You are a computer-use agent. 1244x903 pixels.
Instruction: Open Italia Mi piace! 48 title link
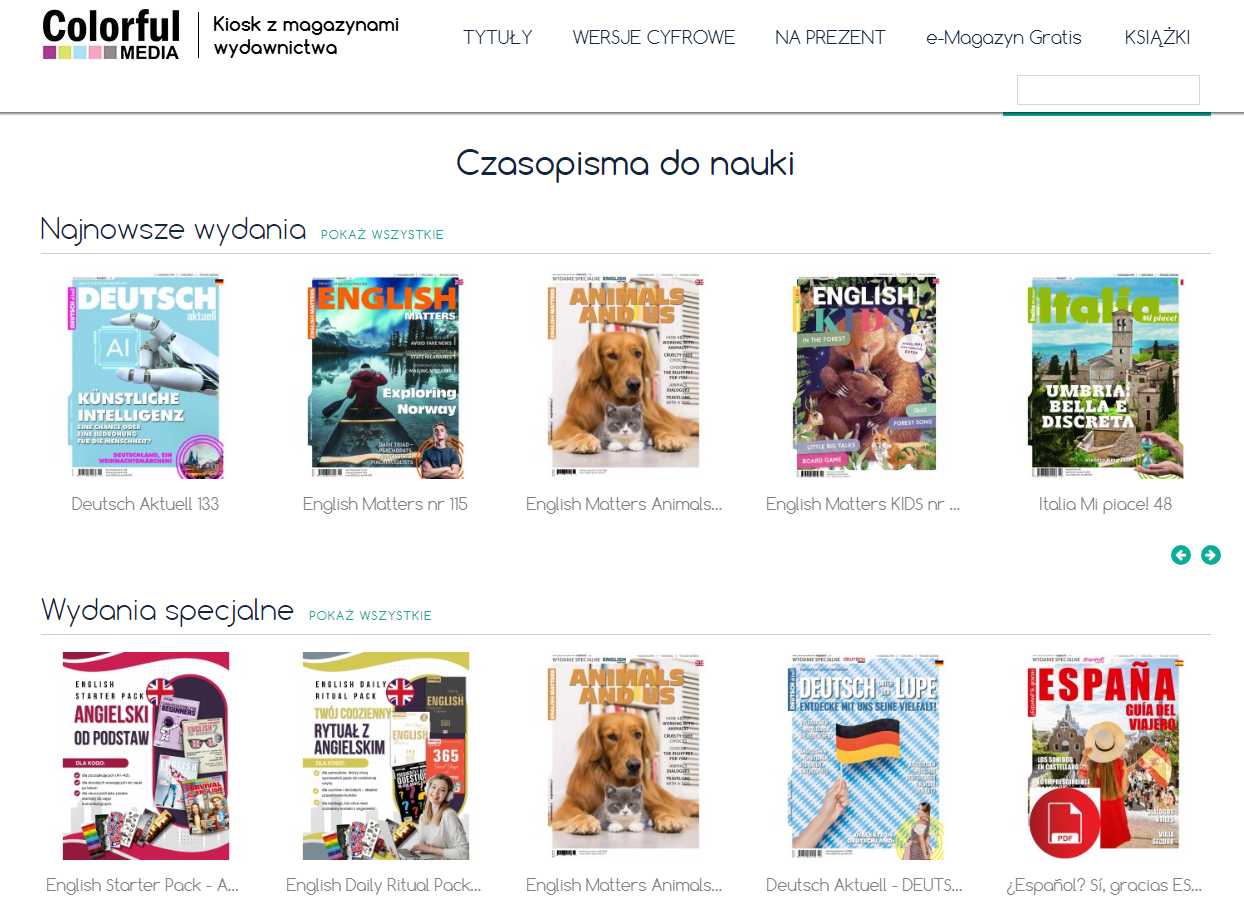1105,504
